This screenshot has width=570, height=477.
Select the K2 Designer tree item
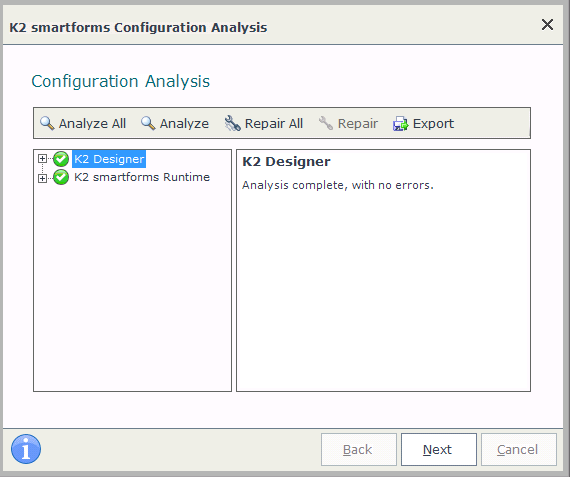click(109, 159)
